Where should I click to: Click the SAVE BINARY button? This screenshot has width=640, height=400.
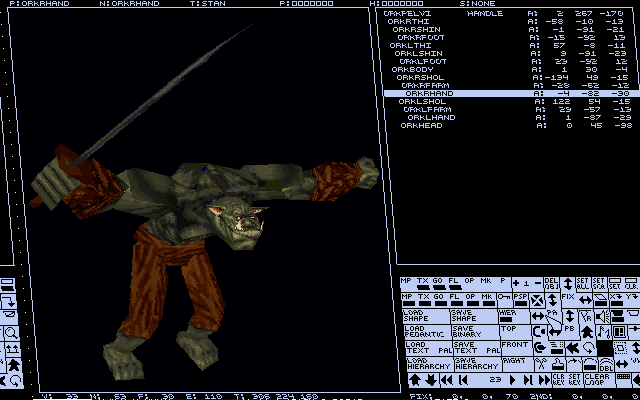[x=476, y=332]
